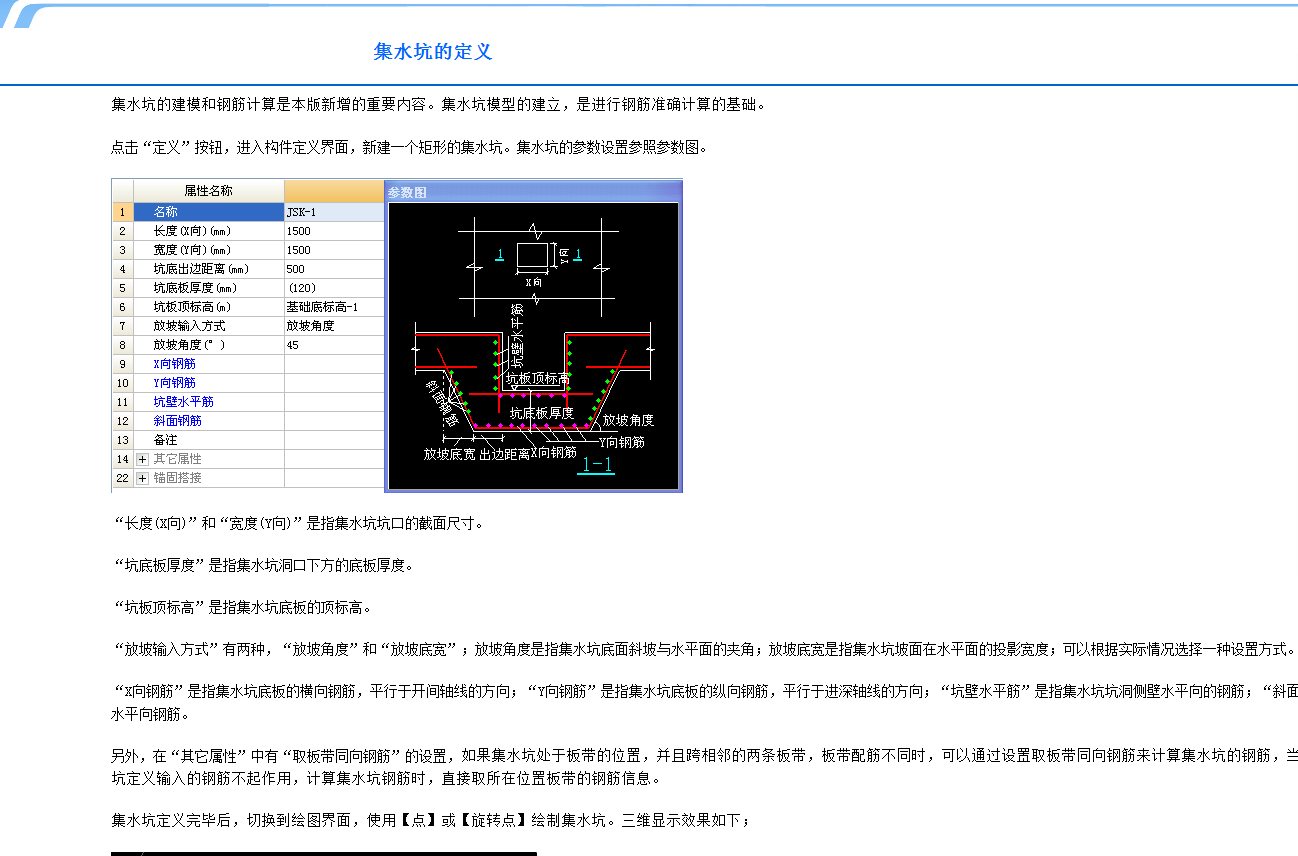Screen dimensions: 1298x856
Task: Click the 基础底标高-1 value cell
Action: click(x=334, y=307)
